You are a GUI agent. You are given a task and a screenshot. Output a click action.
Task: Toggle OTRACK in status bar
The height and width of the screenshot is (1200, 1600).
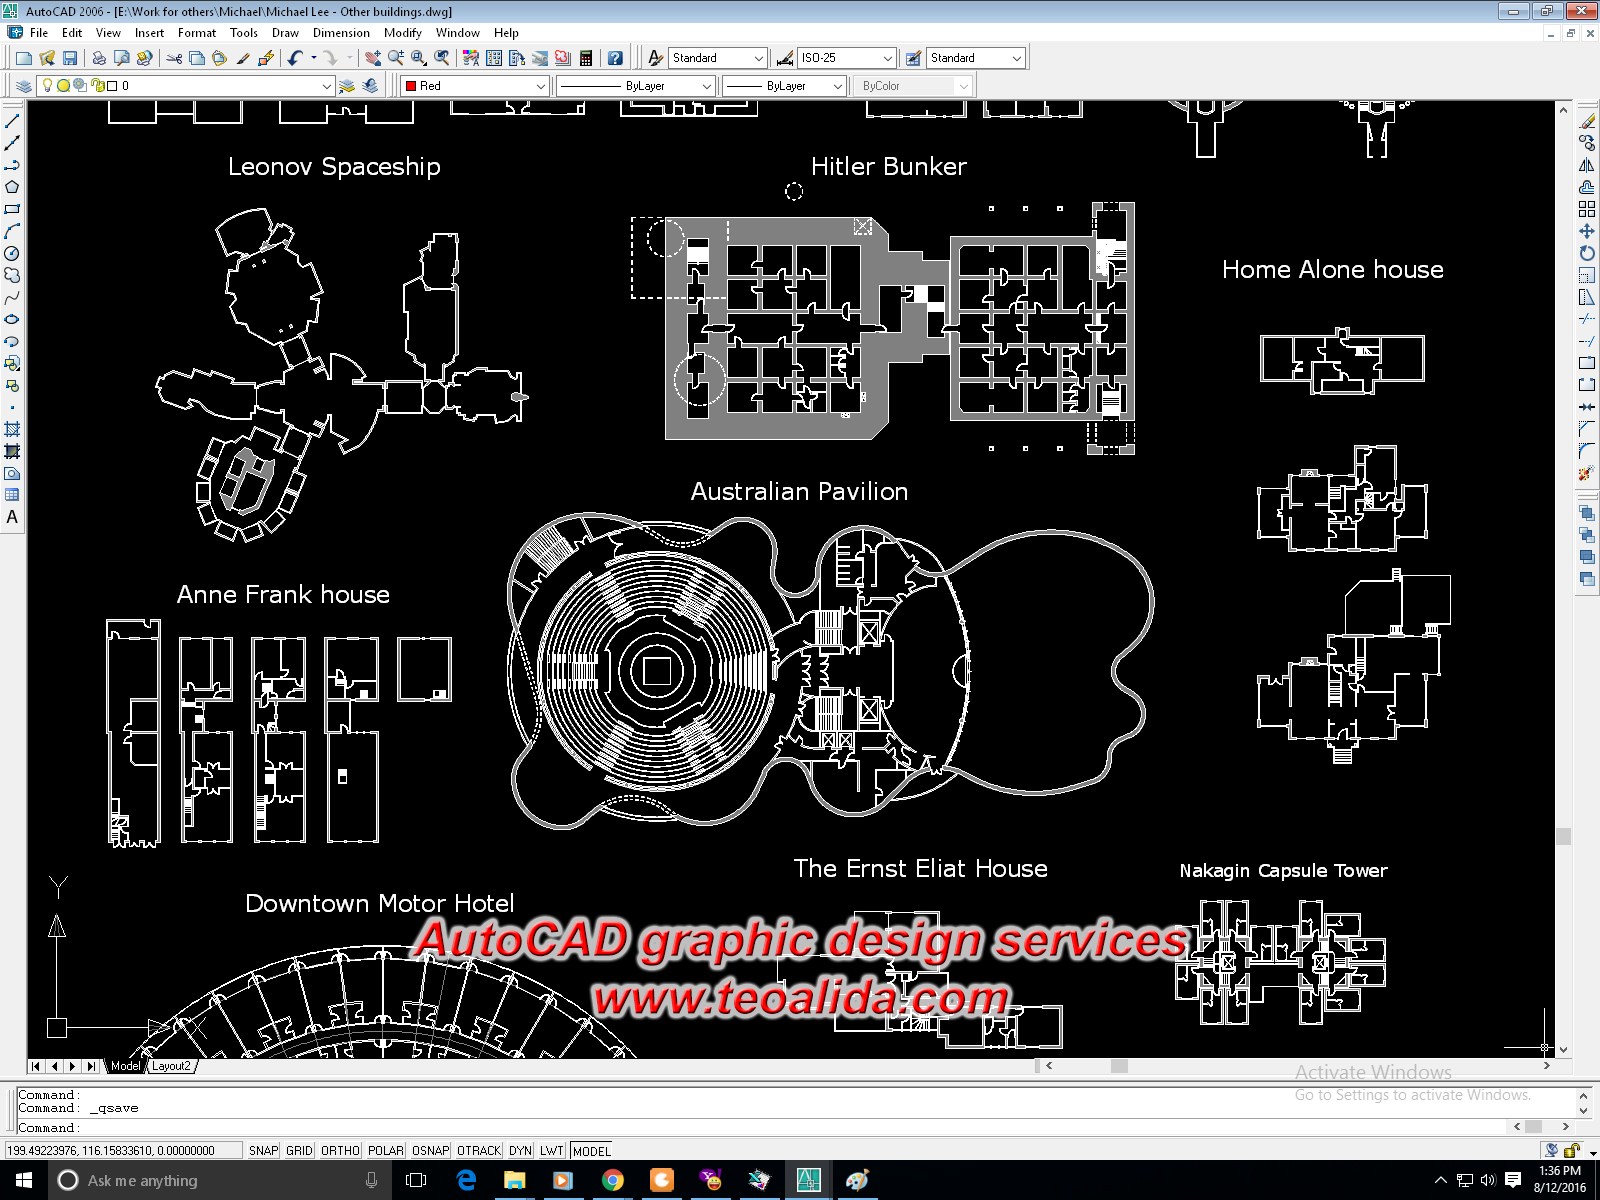(x=479, y=1151)
